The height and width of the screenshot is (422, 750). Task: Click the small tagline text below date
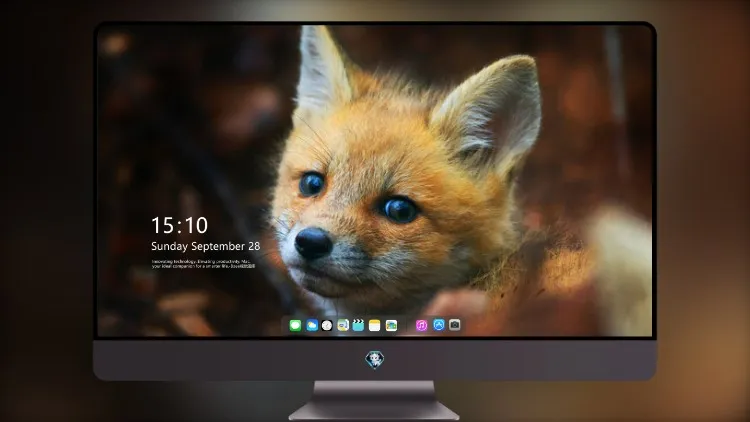203,264
